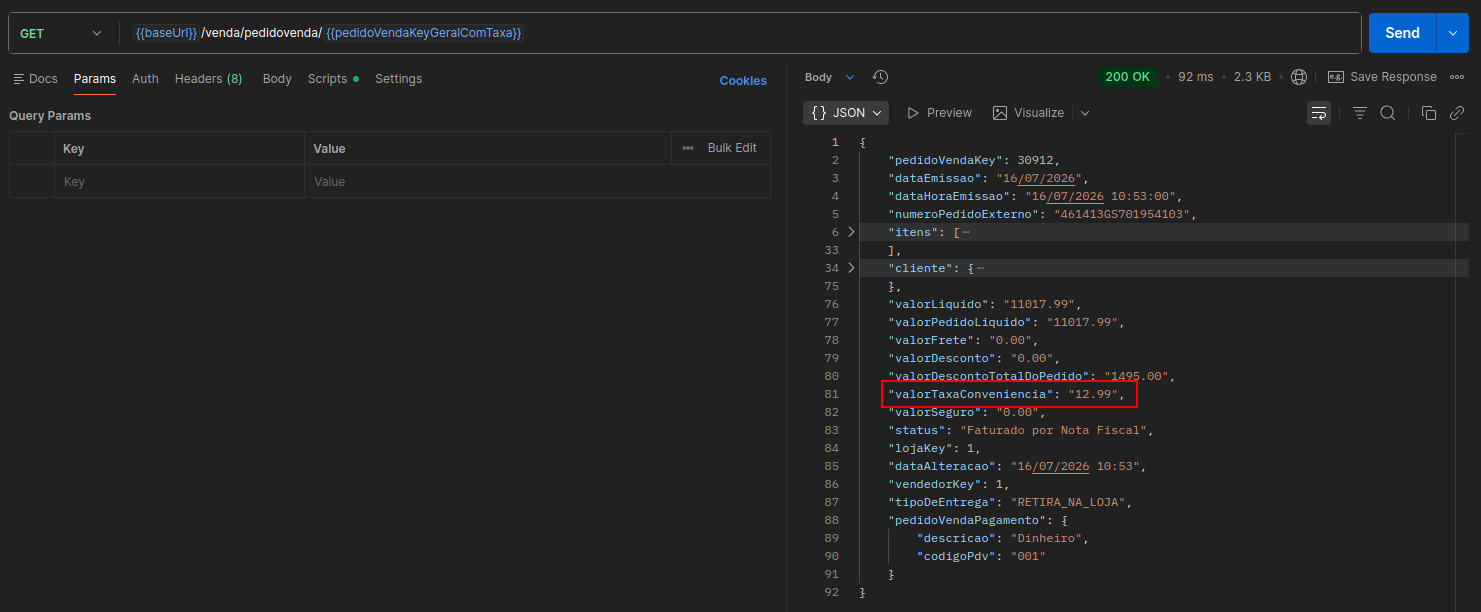Click the filter response icon
1481x612 pixels.
[1360, 113]
